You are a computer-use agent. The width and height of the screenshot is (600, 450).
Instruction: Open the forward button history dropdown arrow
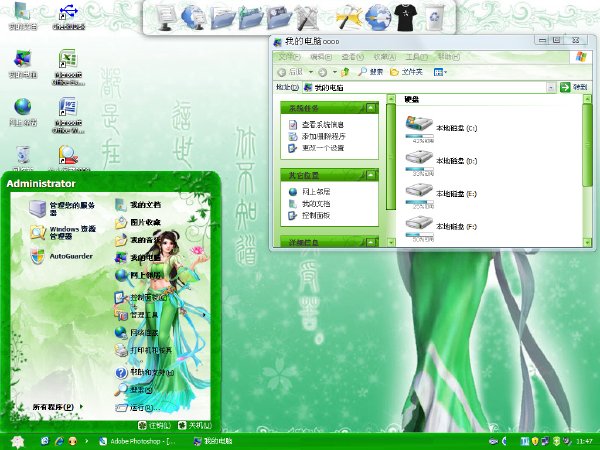pos(334,72)
